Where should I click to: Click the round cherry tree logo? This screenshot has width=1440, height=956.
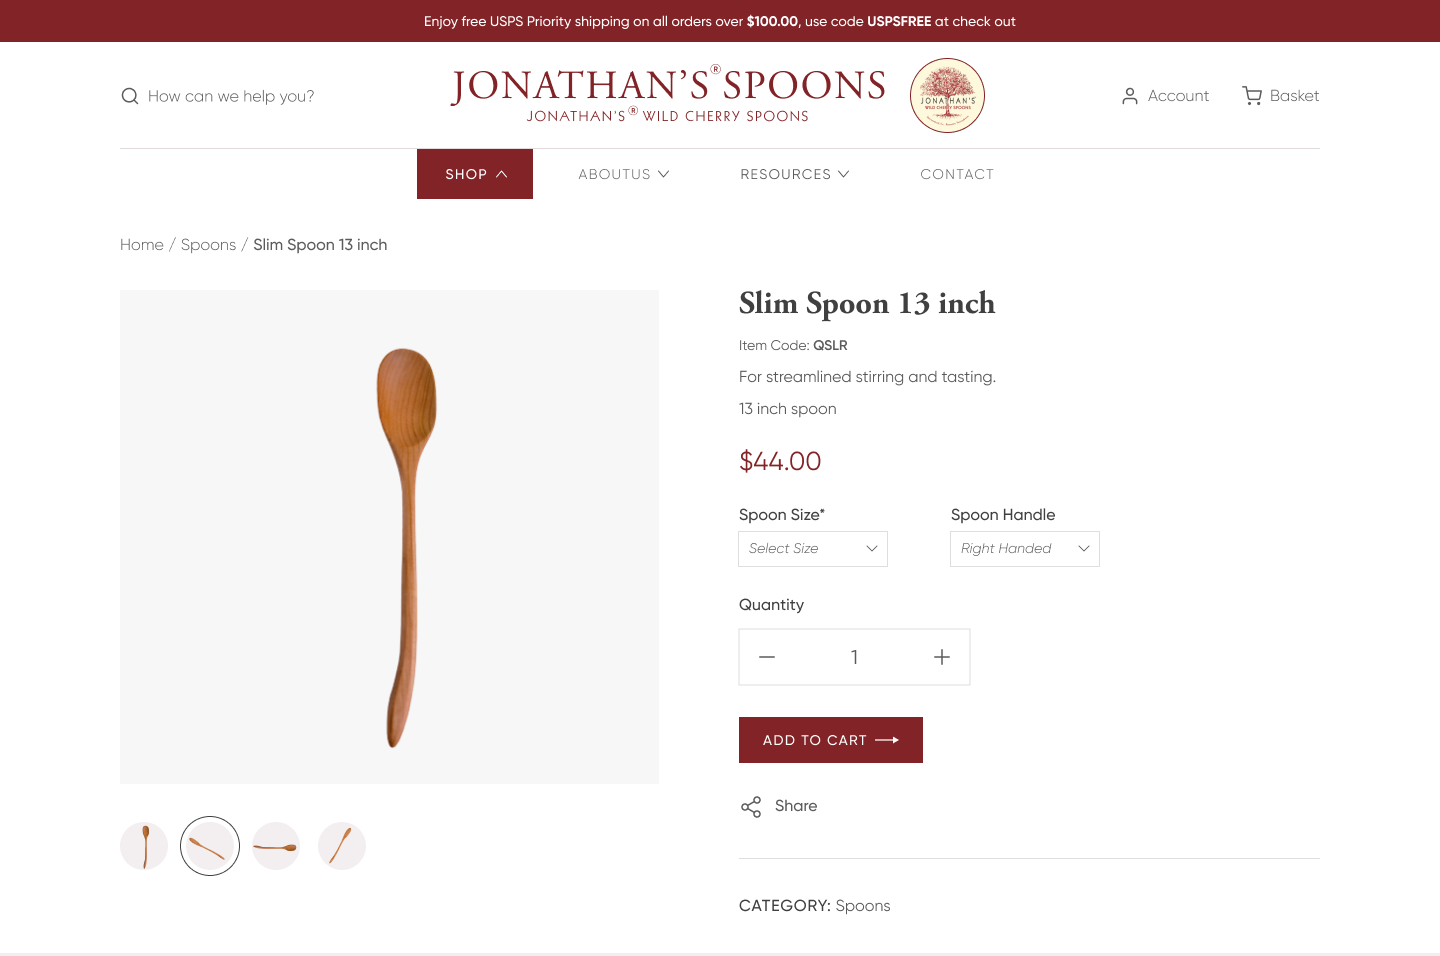[x=947, y=96]
